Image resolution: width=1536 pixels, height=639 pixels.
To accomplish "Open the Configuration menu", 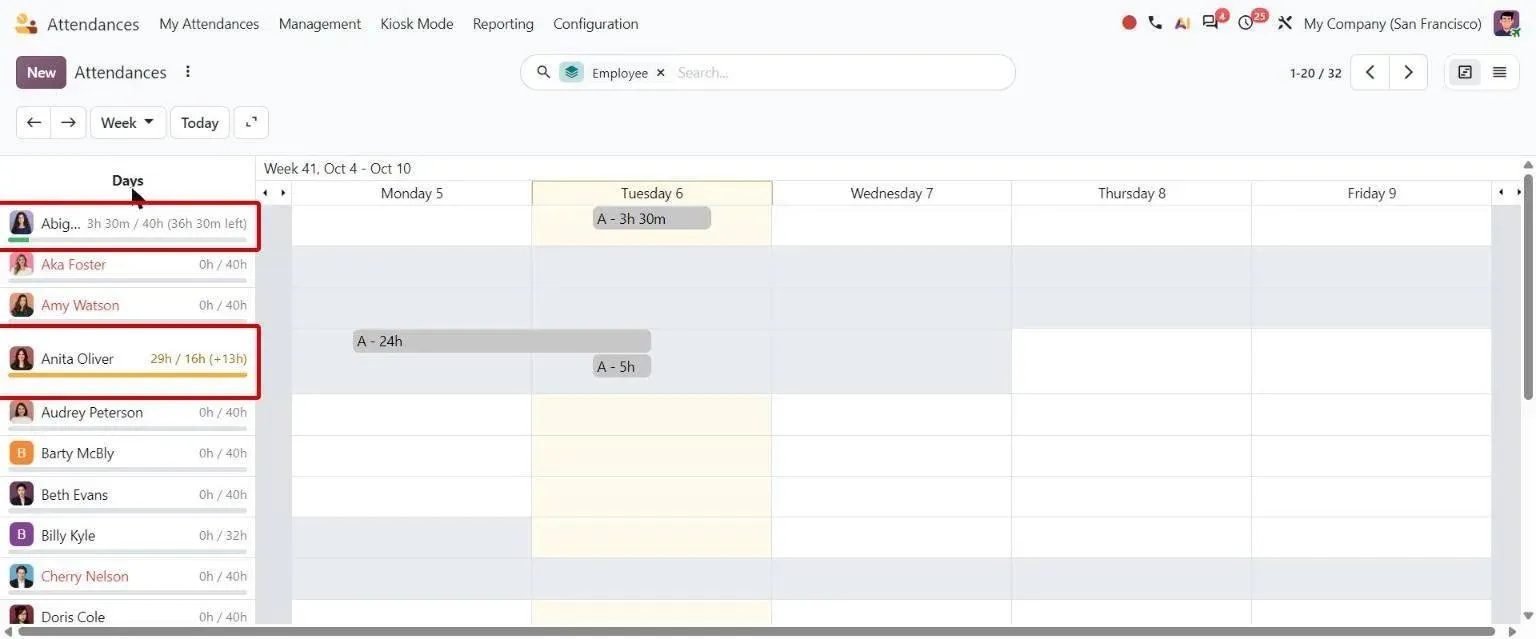I will [596, 23].
